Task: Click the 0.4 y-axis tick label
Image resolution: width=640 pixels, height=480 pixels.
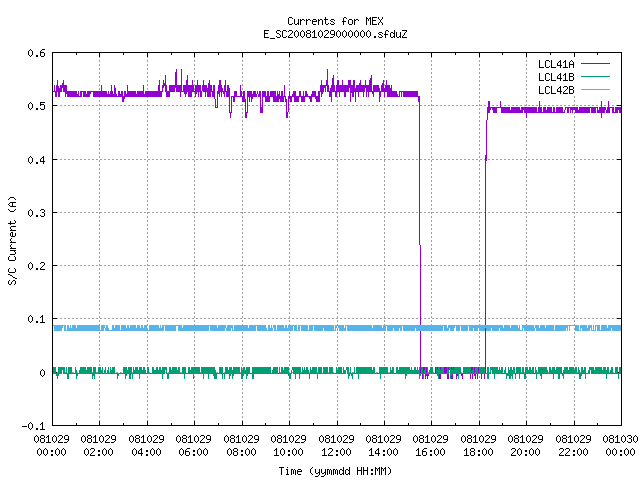Action: (x=36, y=160)
